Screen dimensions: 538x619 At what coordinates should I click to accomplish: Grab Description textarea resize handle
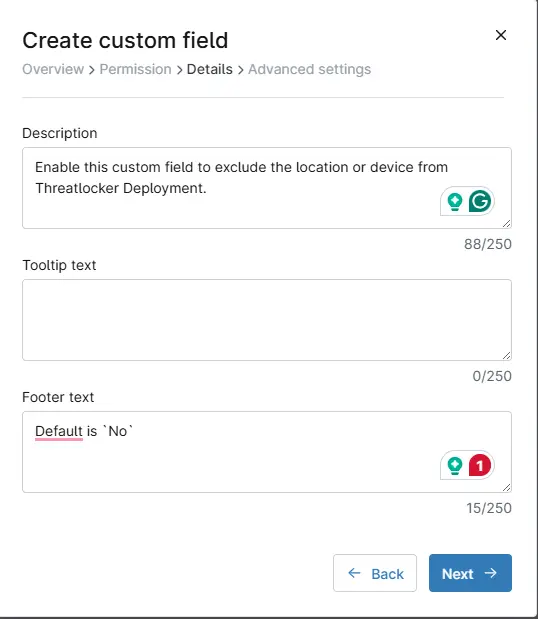point(507,223)
